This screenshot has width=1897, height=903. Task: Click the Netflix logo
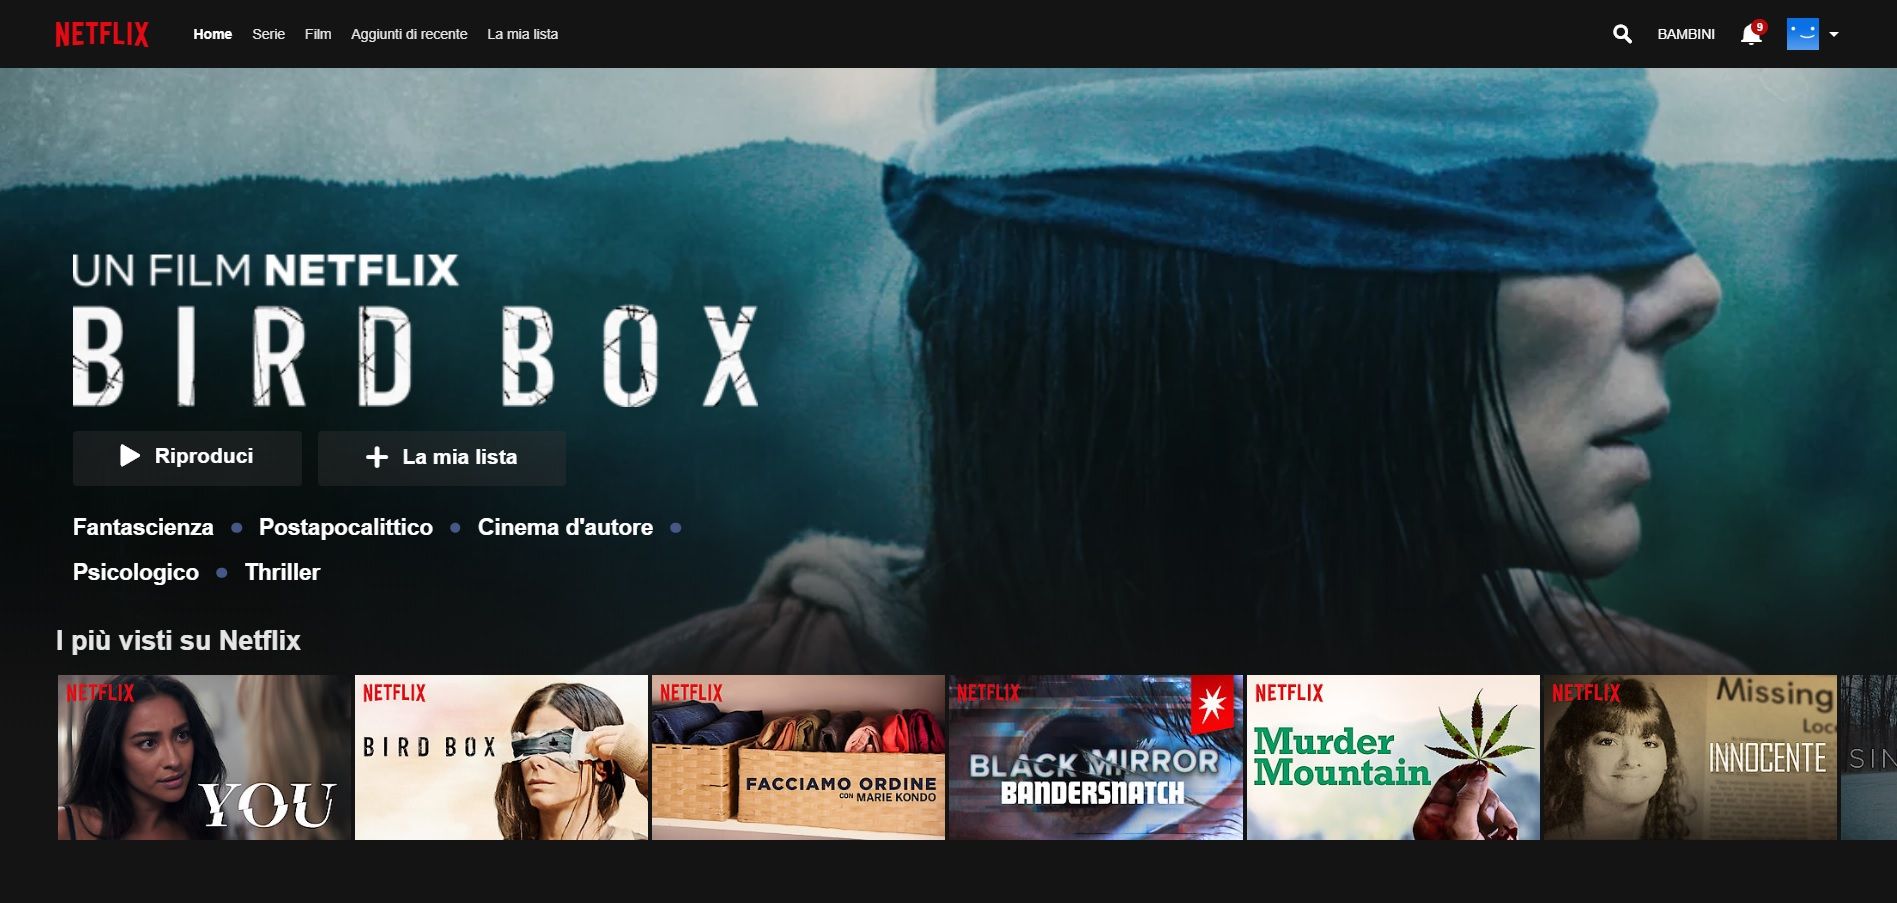(x=102, y=34)
